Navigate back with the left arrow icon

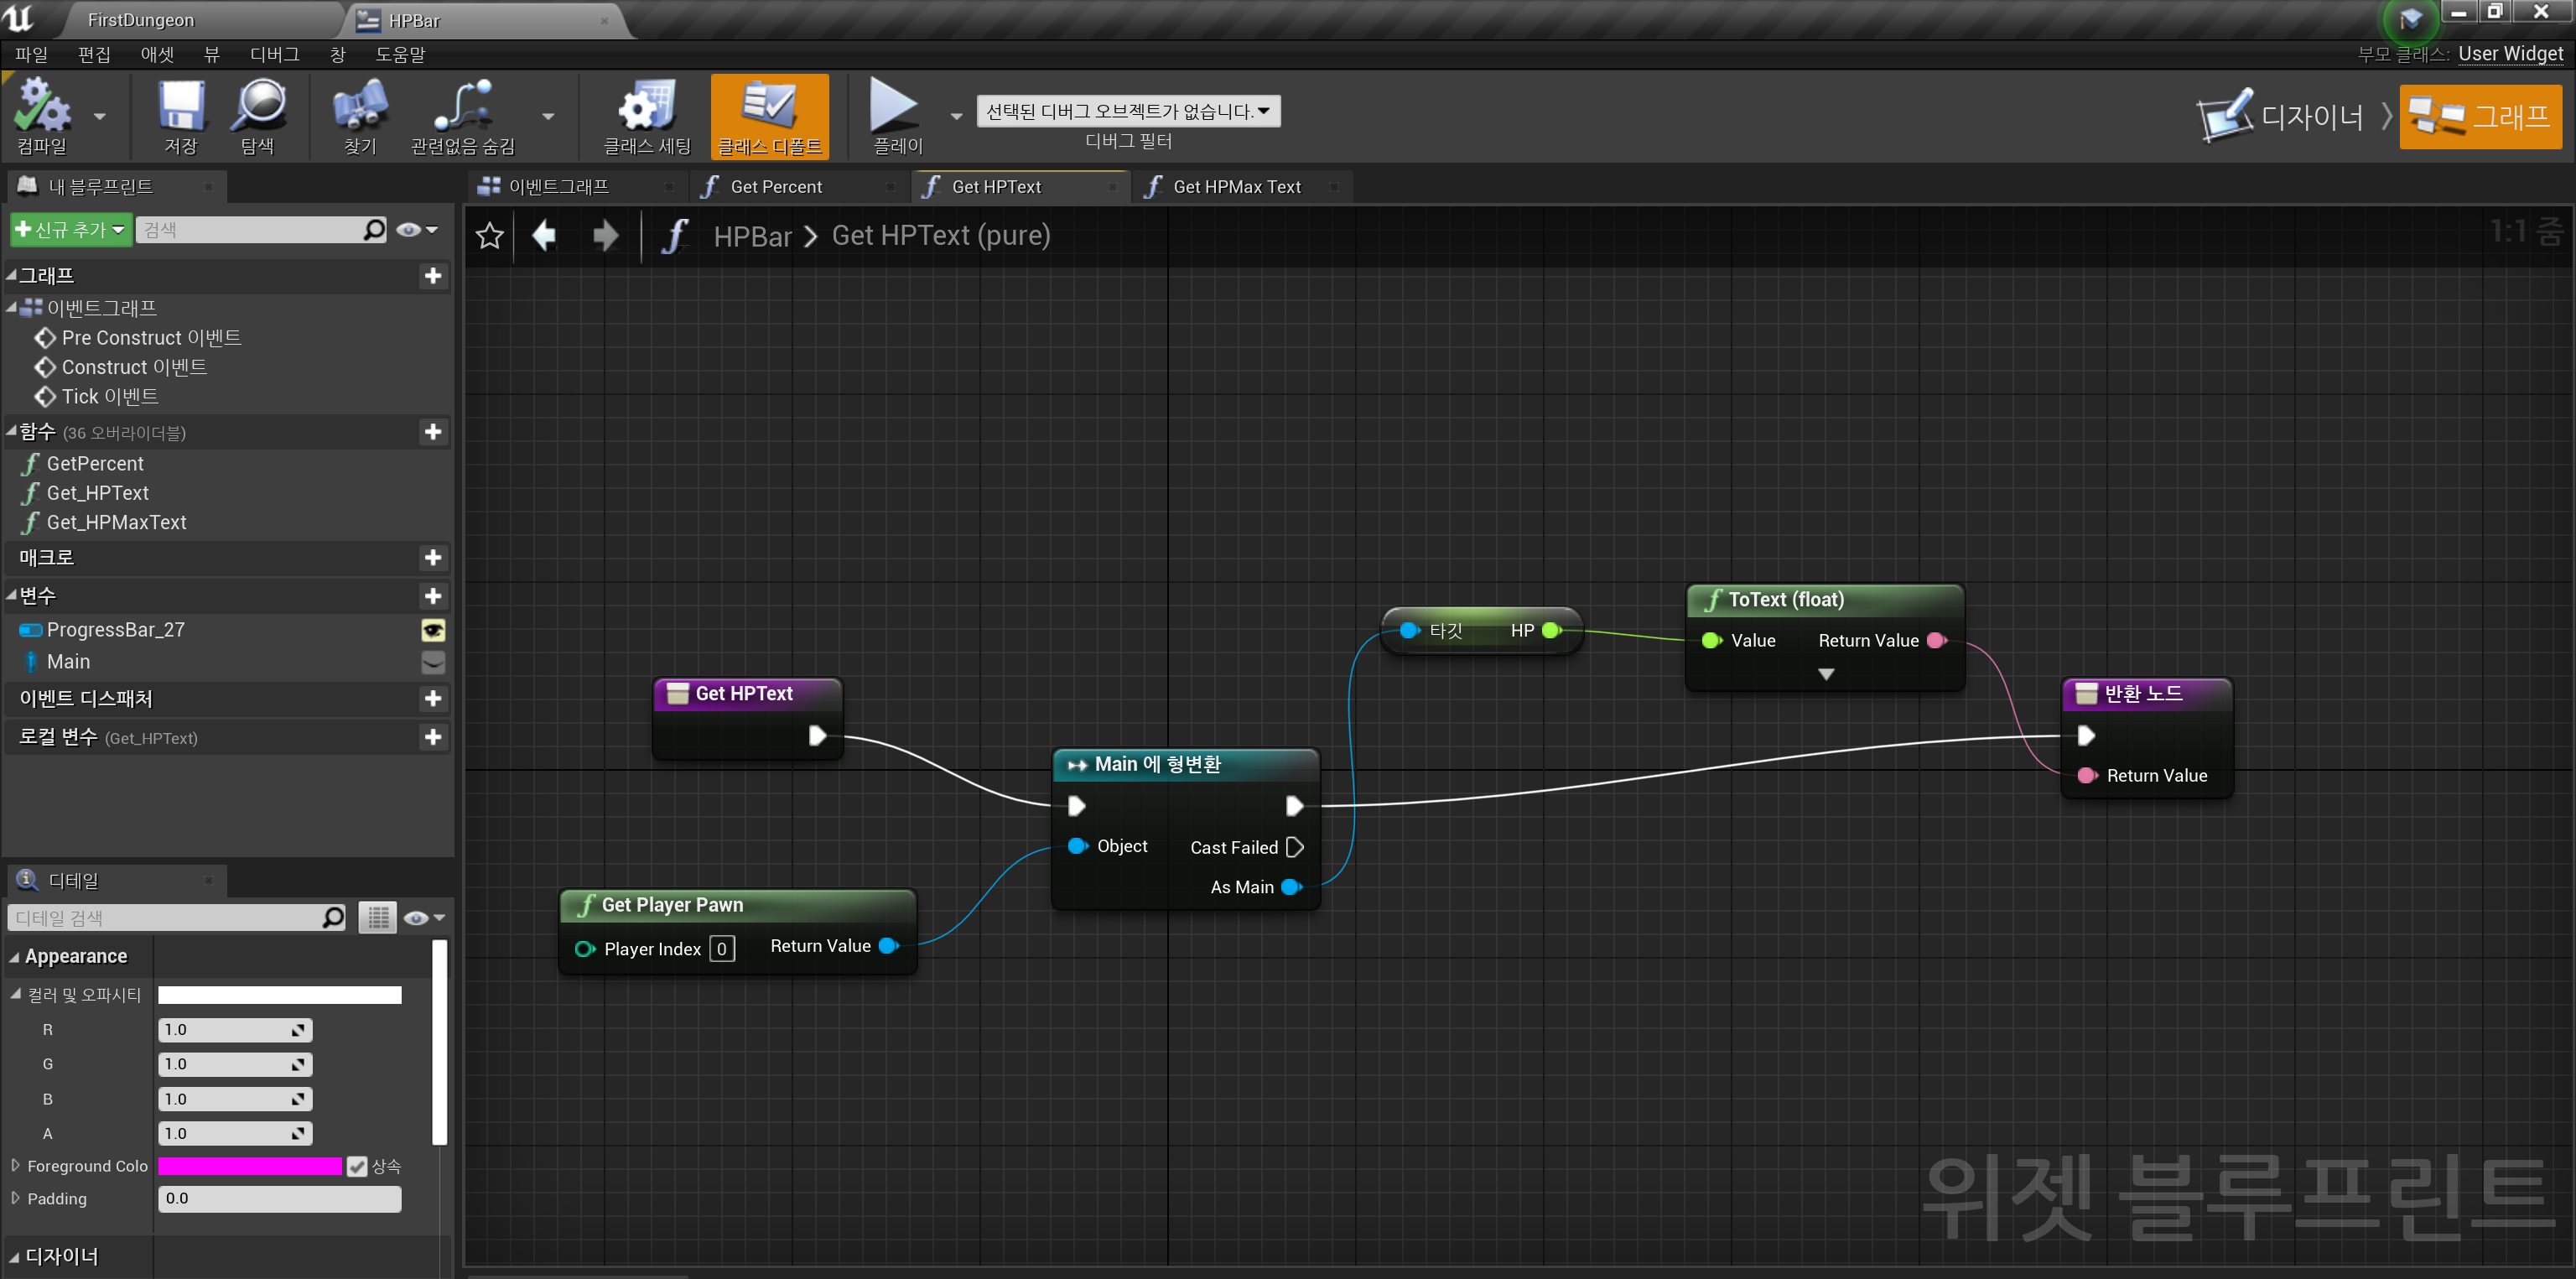tap(544, 236)
